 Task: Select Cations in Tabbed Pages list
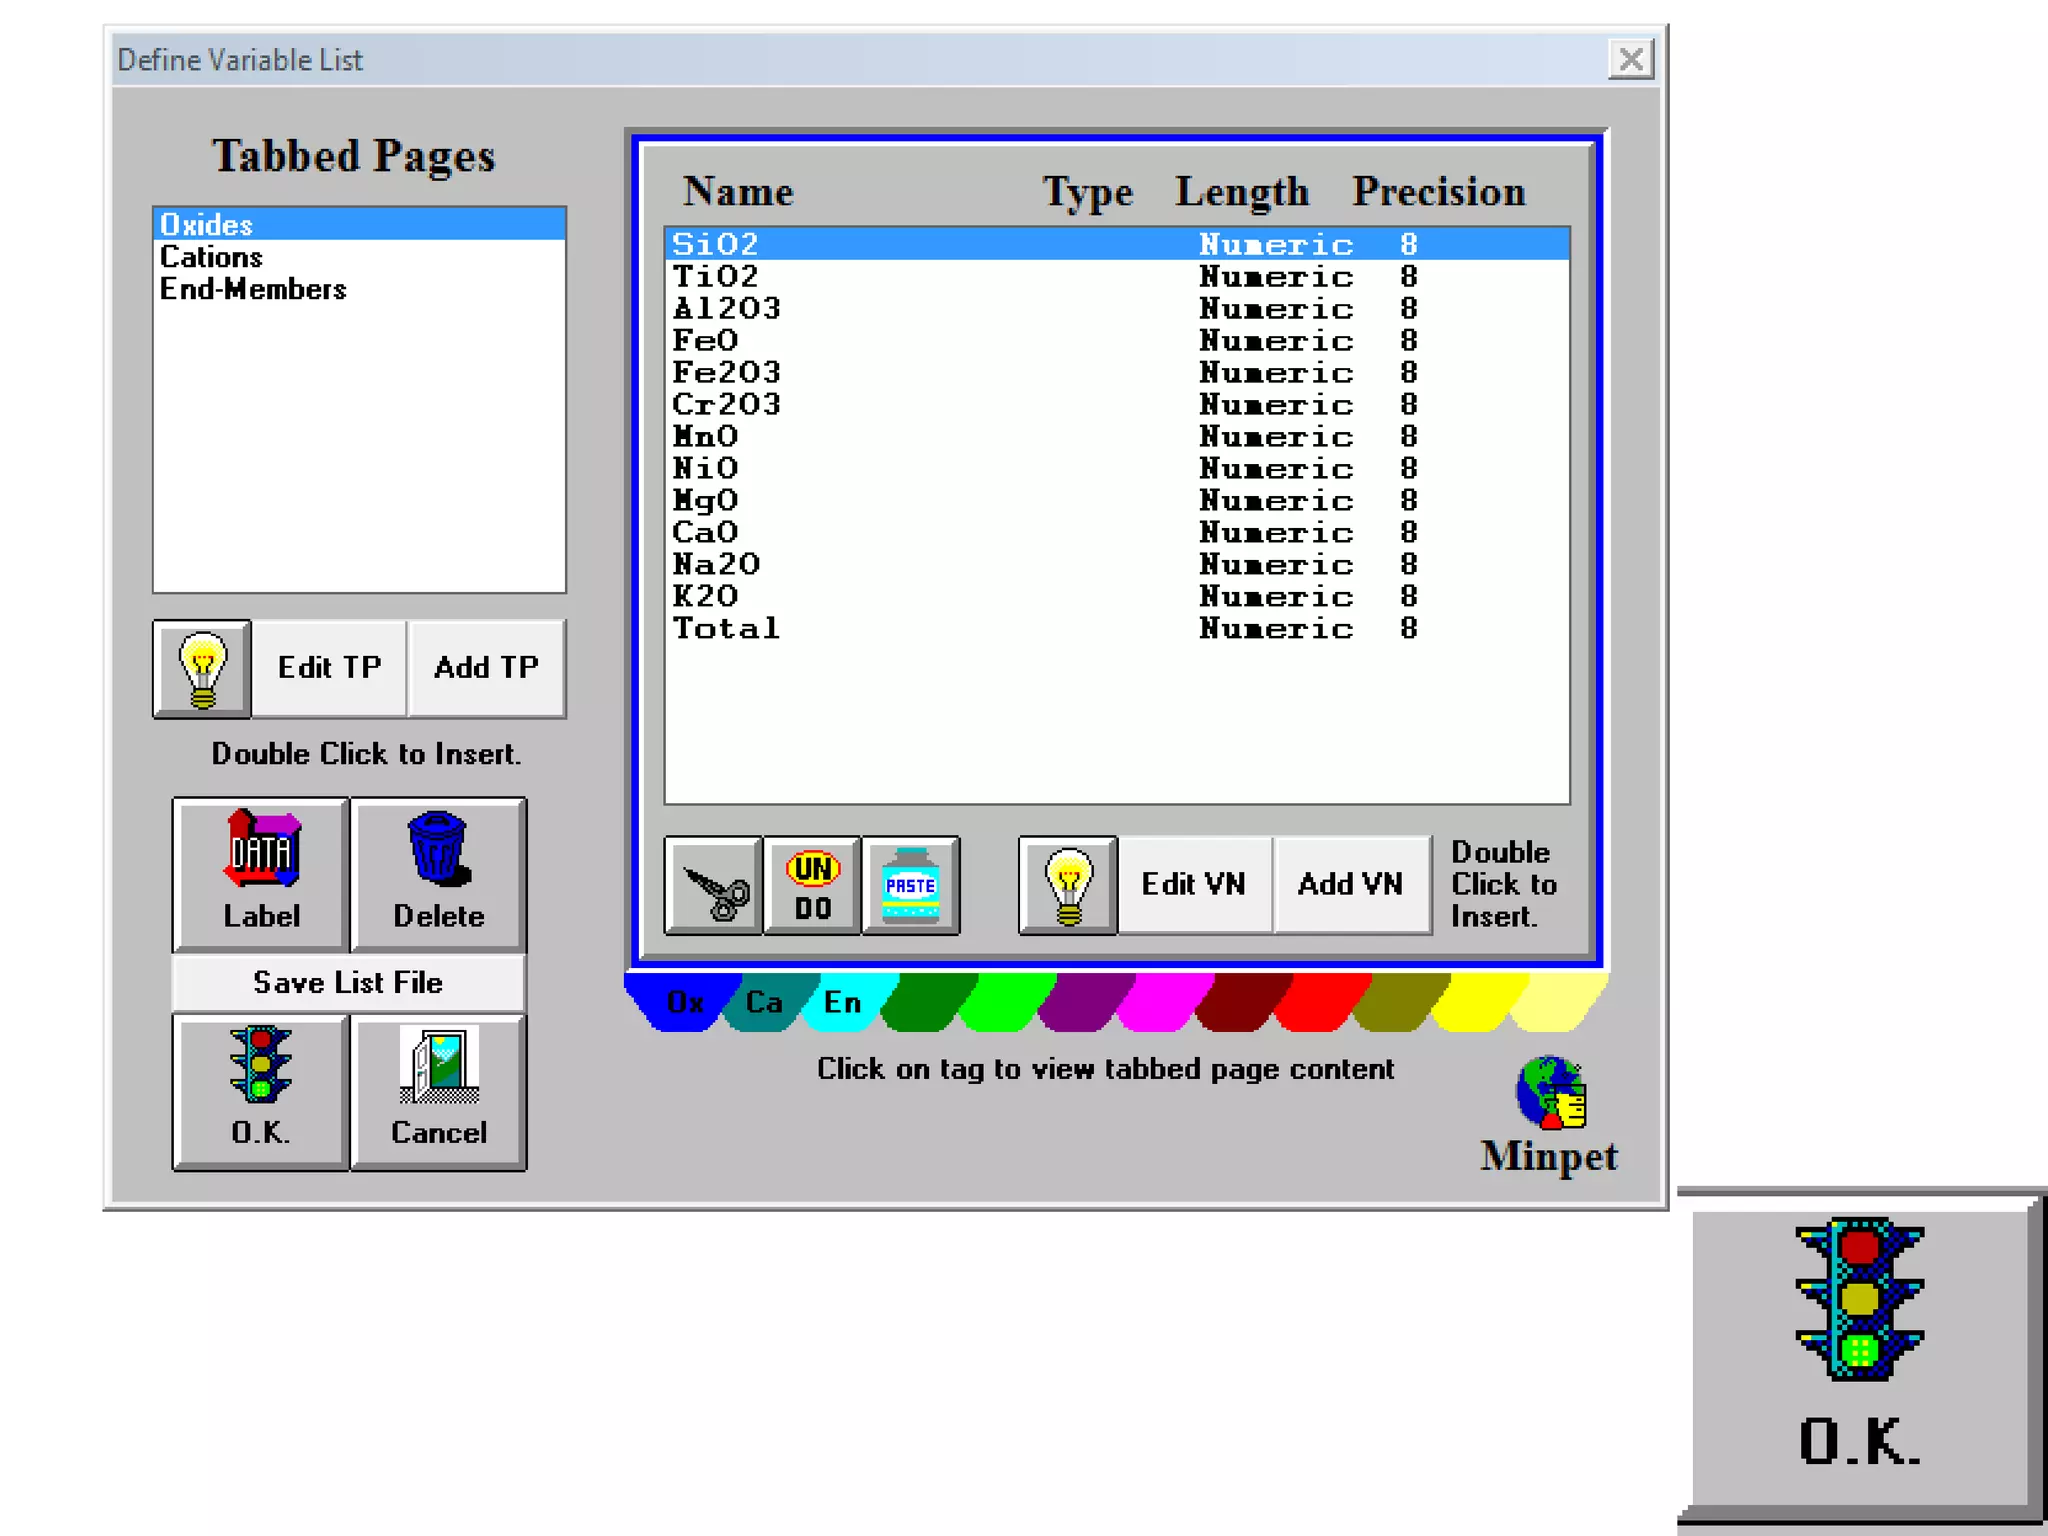[212, 257]
